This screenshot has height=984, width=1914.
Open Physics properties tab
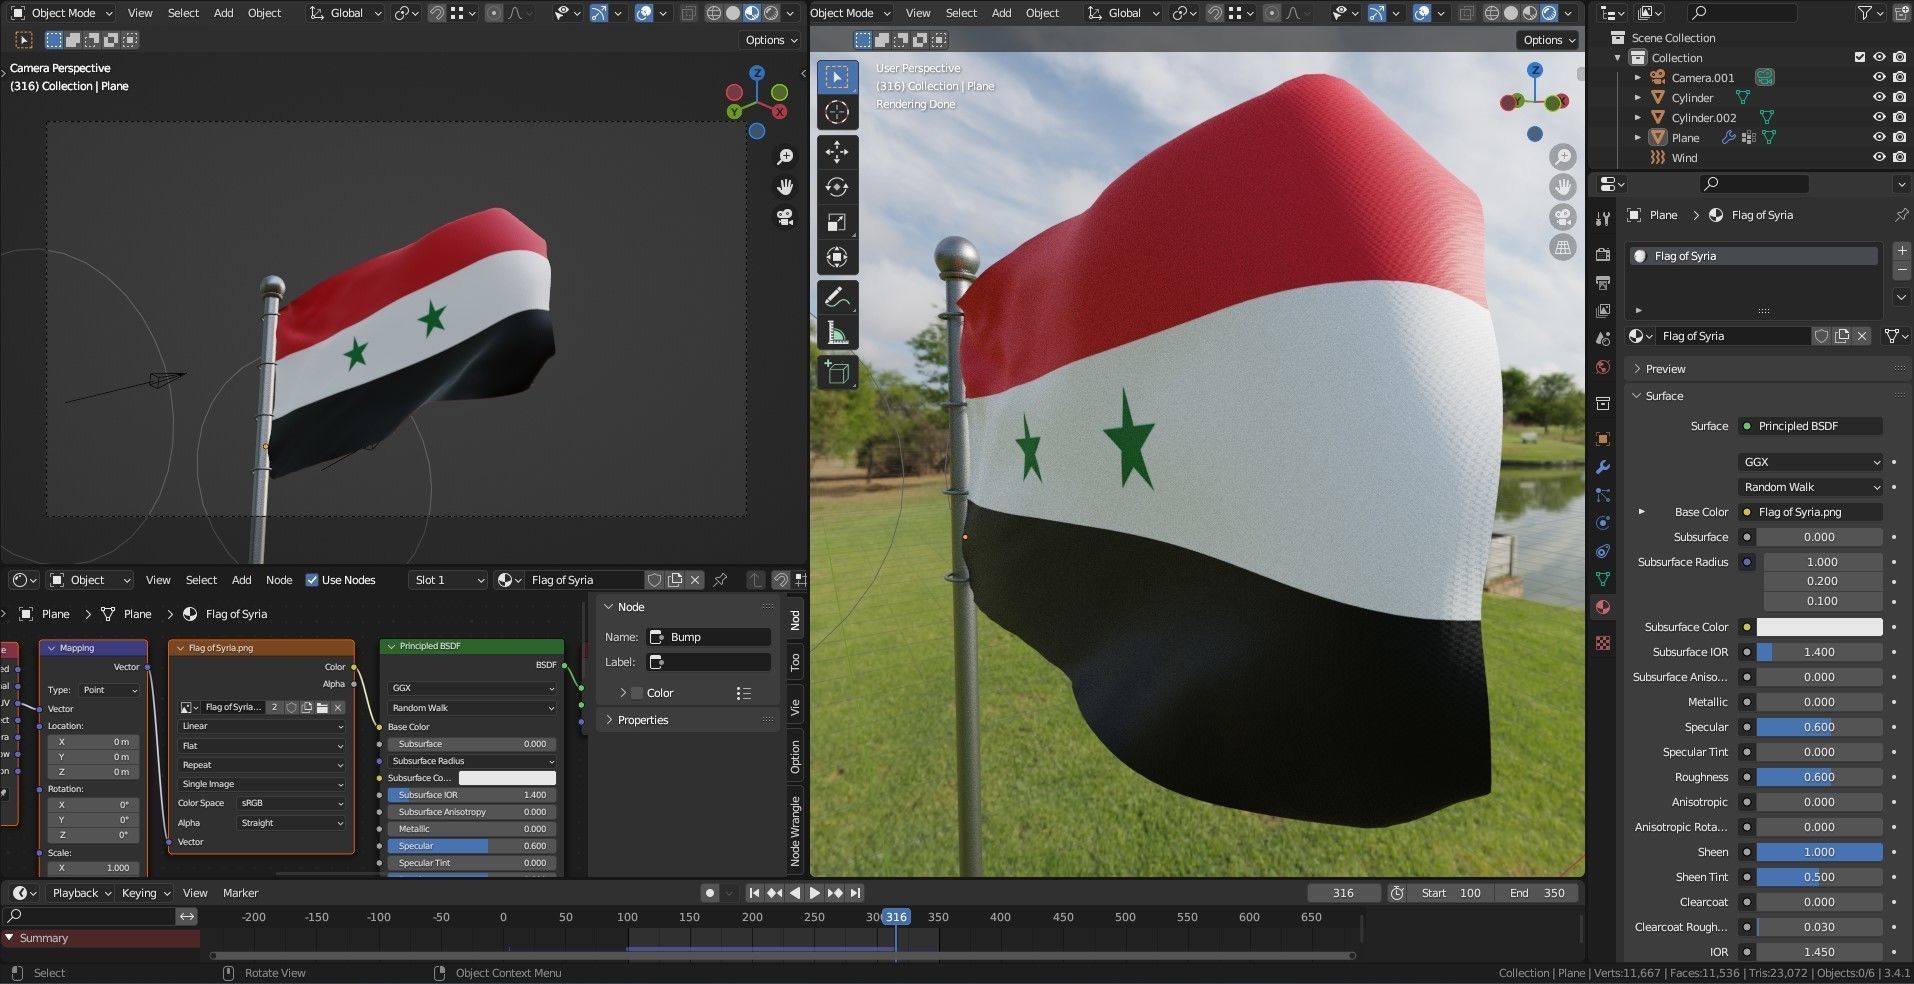coord(1603,523)
